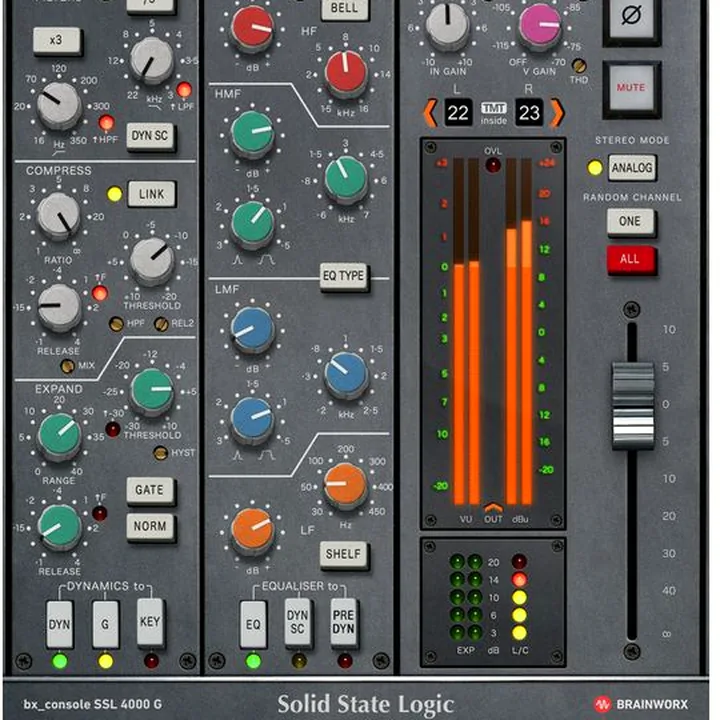
Task: Click the expander RANGE knob
Action: (60, 436)
